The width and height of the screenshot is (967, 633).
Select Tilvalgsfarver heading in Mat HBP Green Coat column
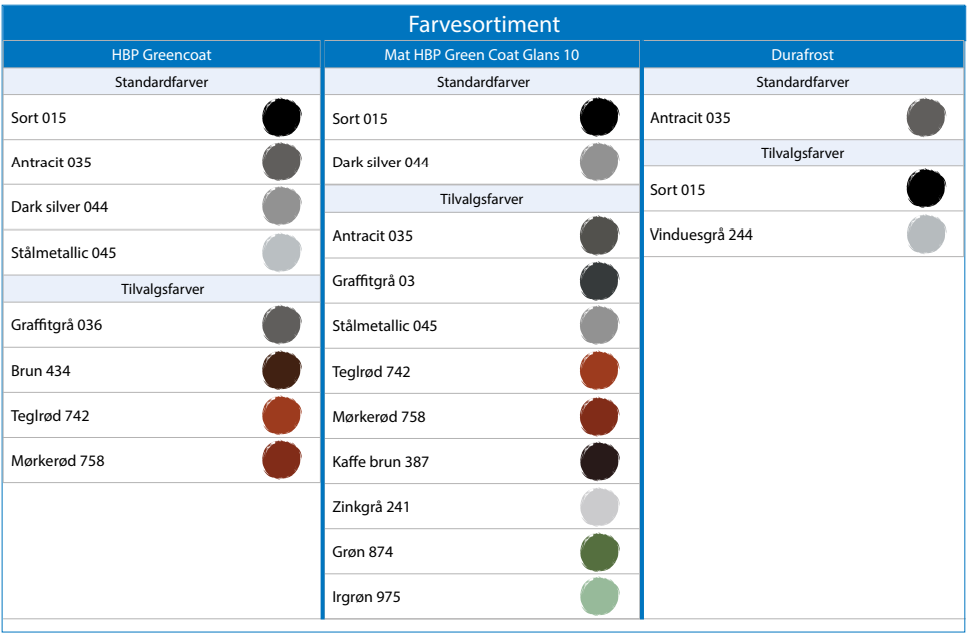tap(482, 199)
